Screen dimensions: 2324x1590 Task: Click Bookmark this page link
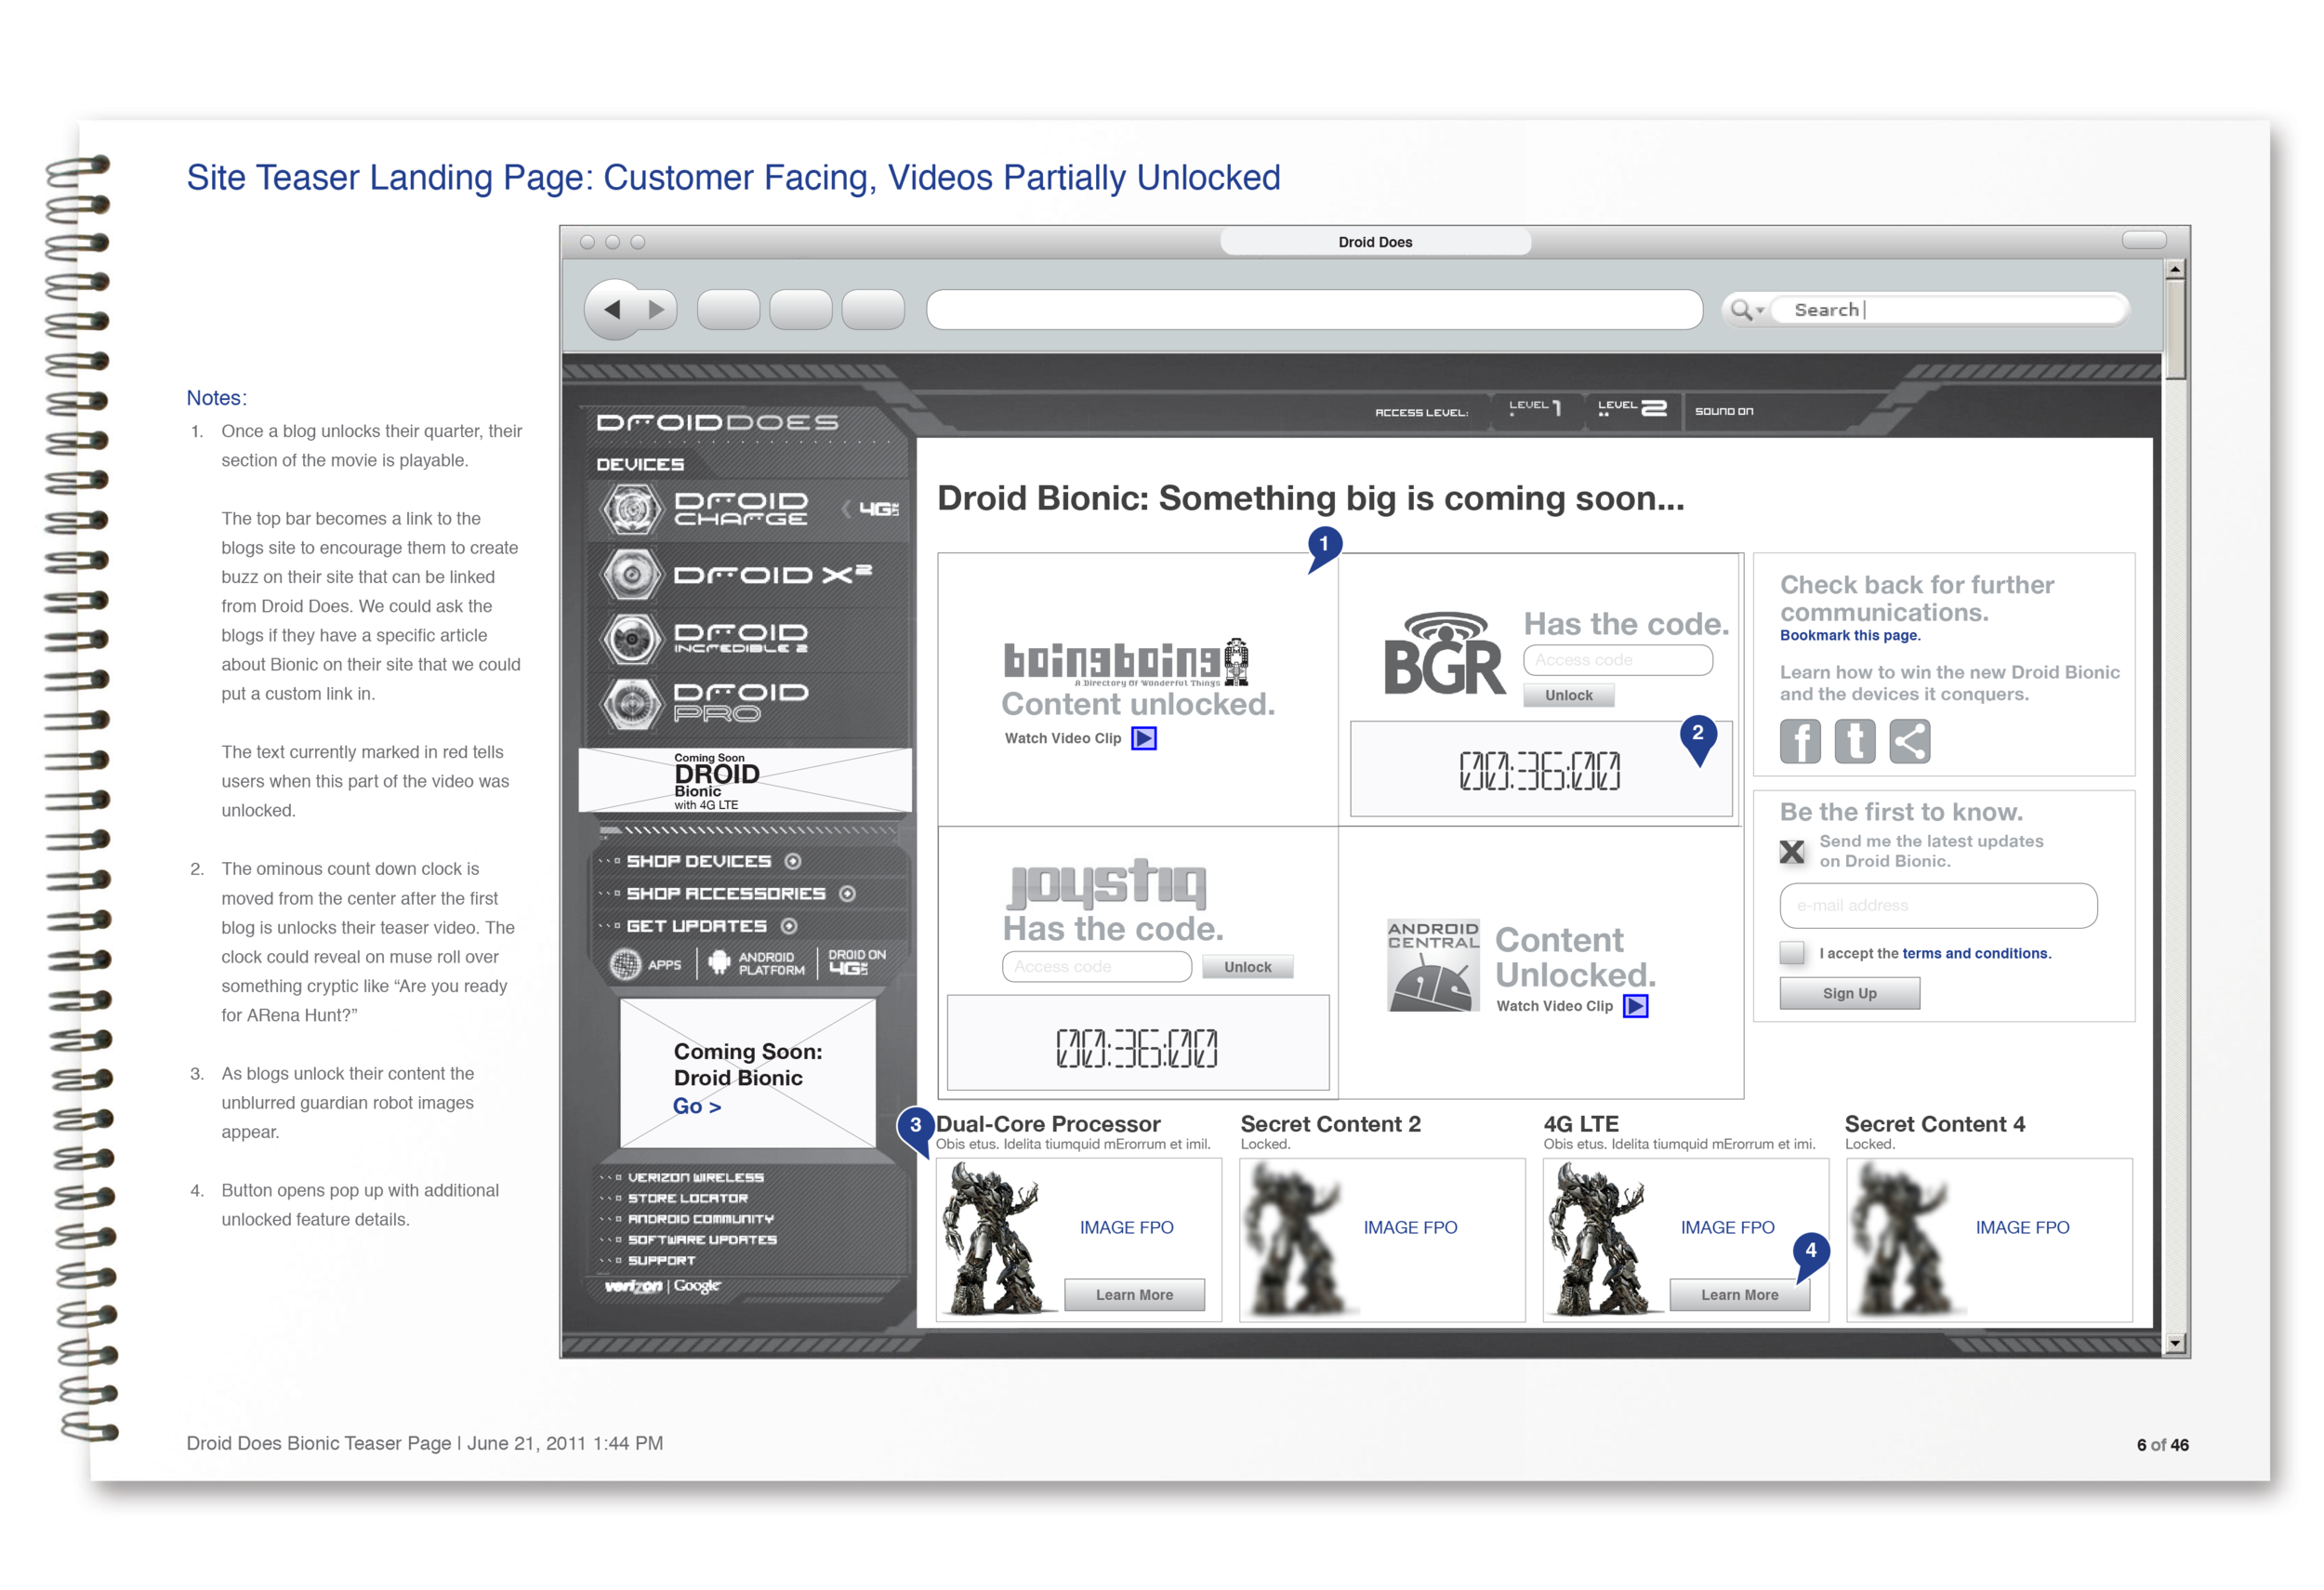pos(1850,636)
